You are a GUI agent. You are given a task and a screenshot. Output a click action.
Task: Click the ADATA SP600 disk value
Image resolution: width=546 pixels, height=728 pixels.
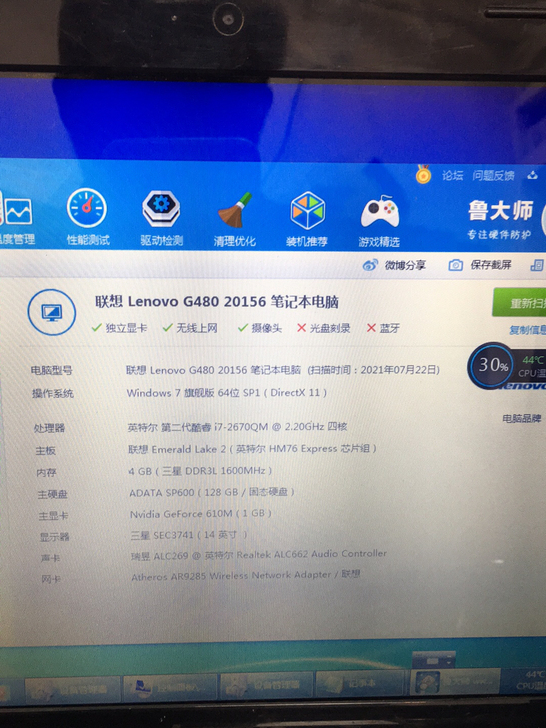(212, 492)
